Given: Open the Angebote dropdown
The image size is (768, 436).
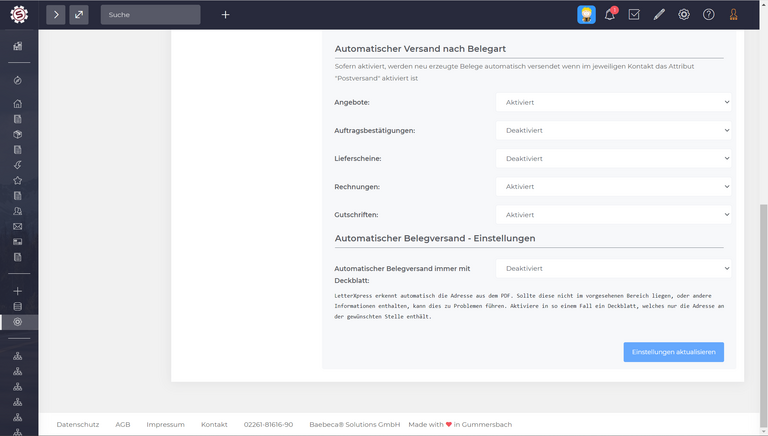Looking at the screenshot, I should [613, 102].
